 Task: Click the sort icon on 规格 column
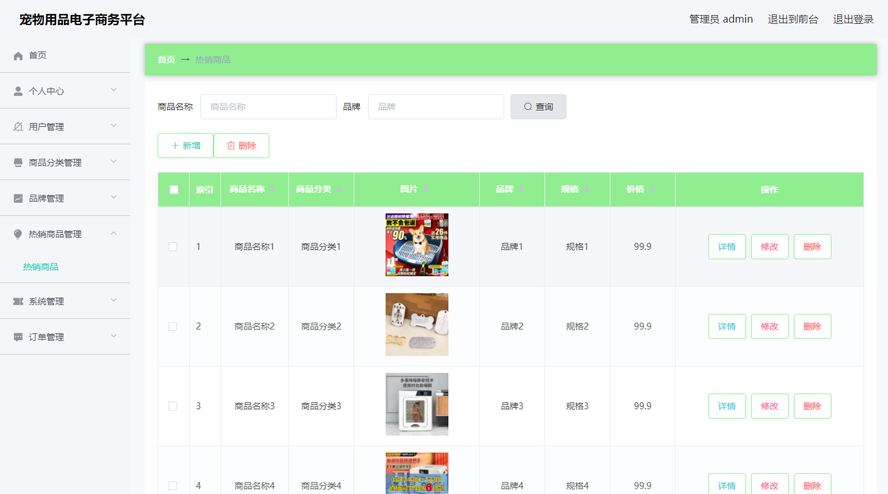[586, 189]
